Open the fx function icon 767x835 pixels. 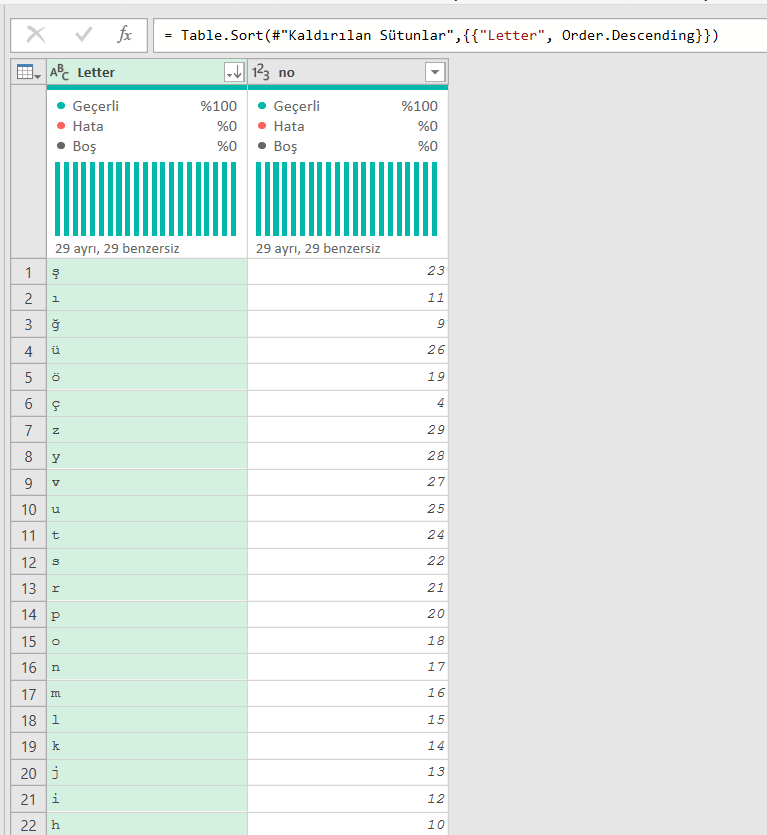pos(125,35)
